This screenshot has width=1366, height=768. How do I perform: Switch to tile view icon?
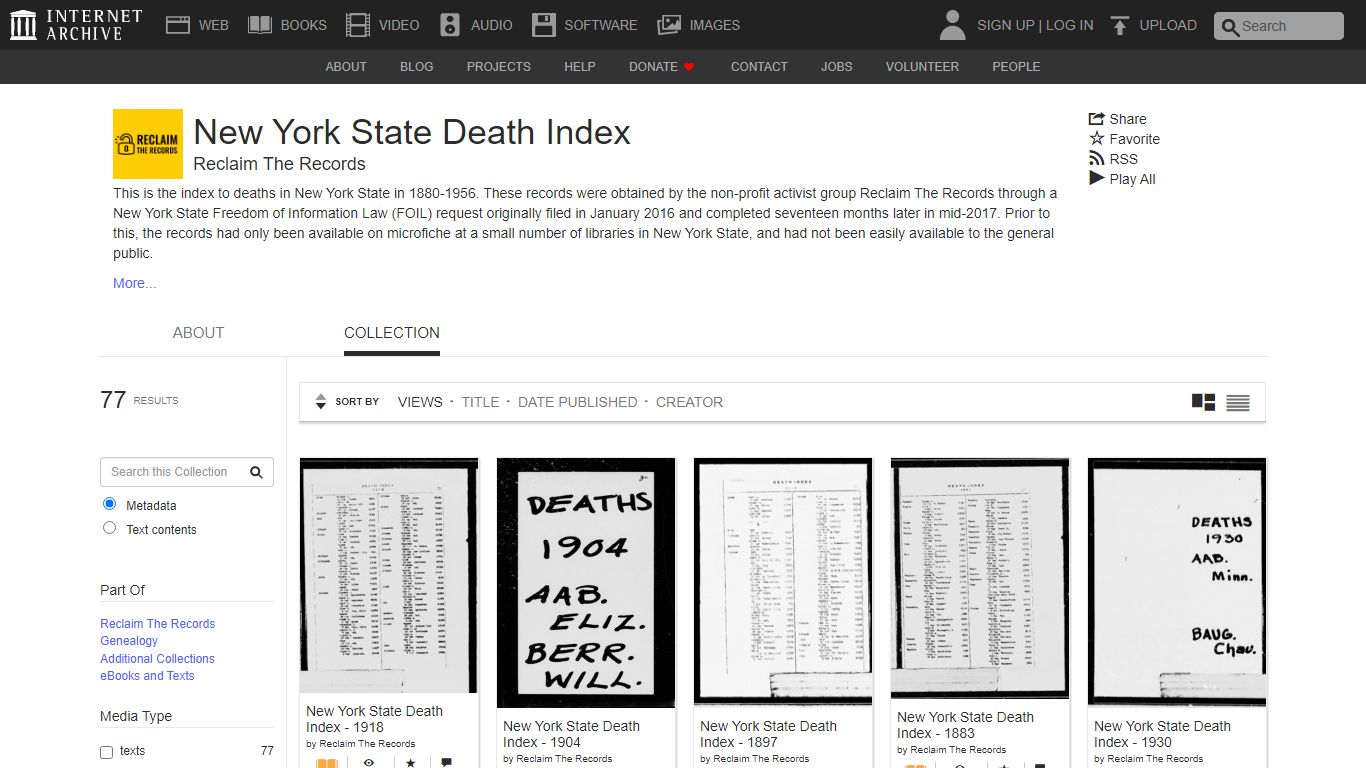pyautogui.click(x=1204, y=402)
